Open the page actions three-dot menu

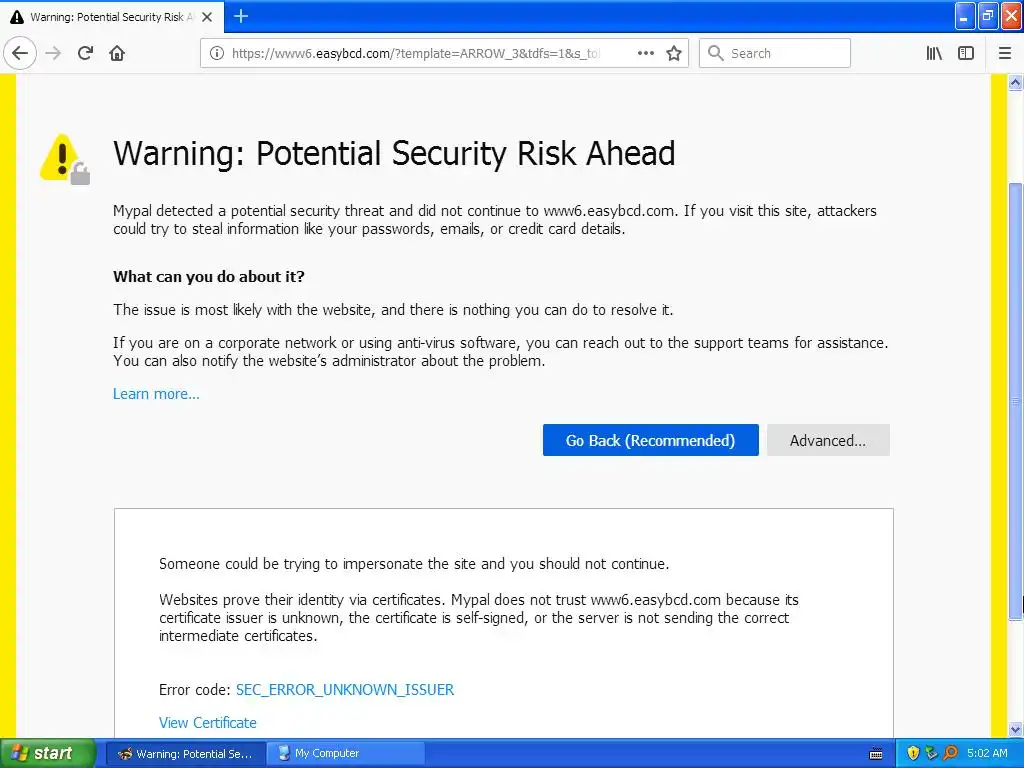(646, 53)
